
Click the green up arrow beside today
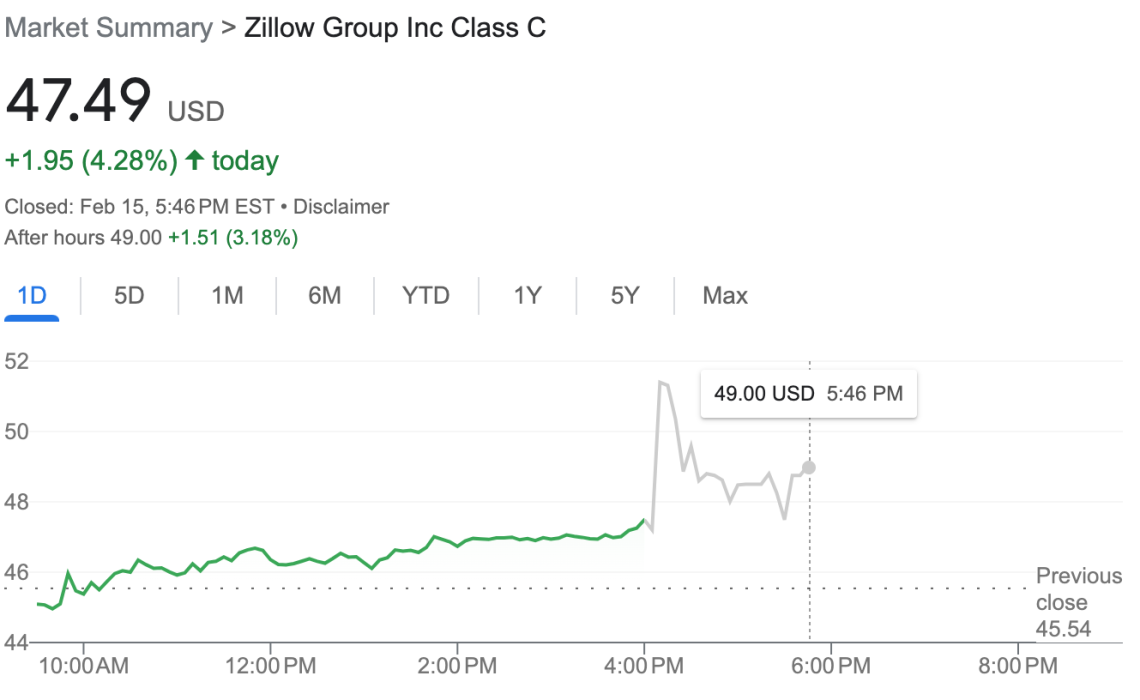click(195, 160)
